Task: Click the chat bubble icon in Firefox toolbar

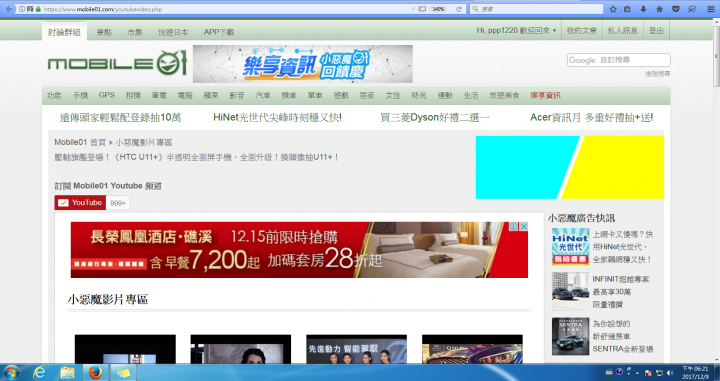Action: (692, 9)
